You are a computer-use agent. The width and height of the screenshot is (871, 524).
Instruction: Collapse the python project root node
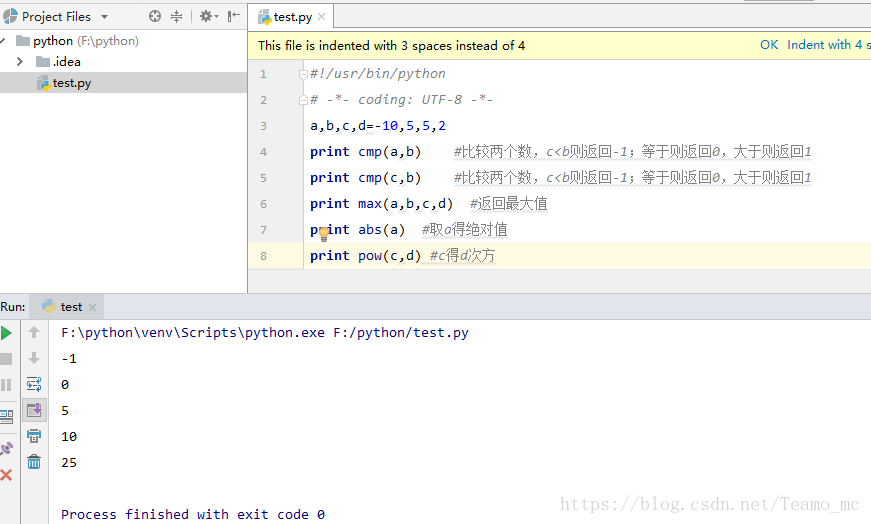point(3,41)
